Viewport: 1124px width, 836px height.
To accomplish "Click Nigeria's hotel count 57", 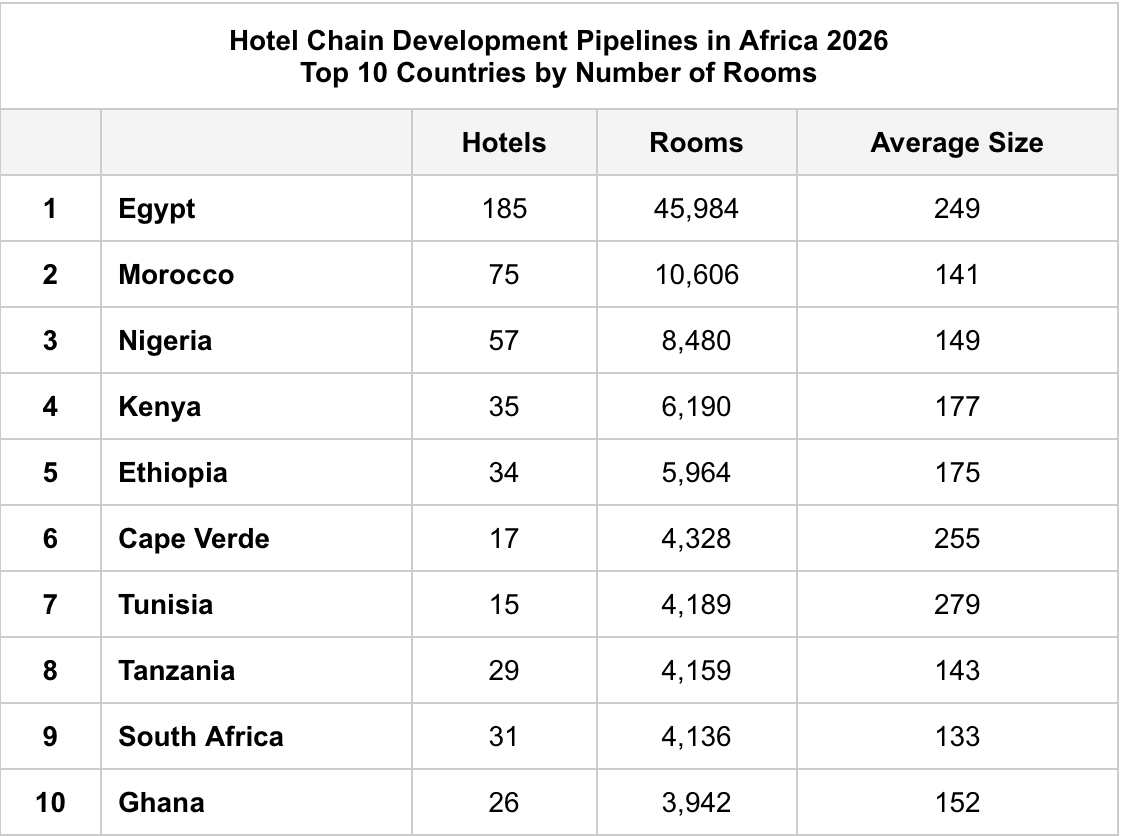I will [x=504, y=340].
